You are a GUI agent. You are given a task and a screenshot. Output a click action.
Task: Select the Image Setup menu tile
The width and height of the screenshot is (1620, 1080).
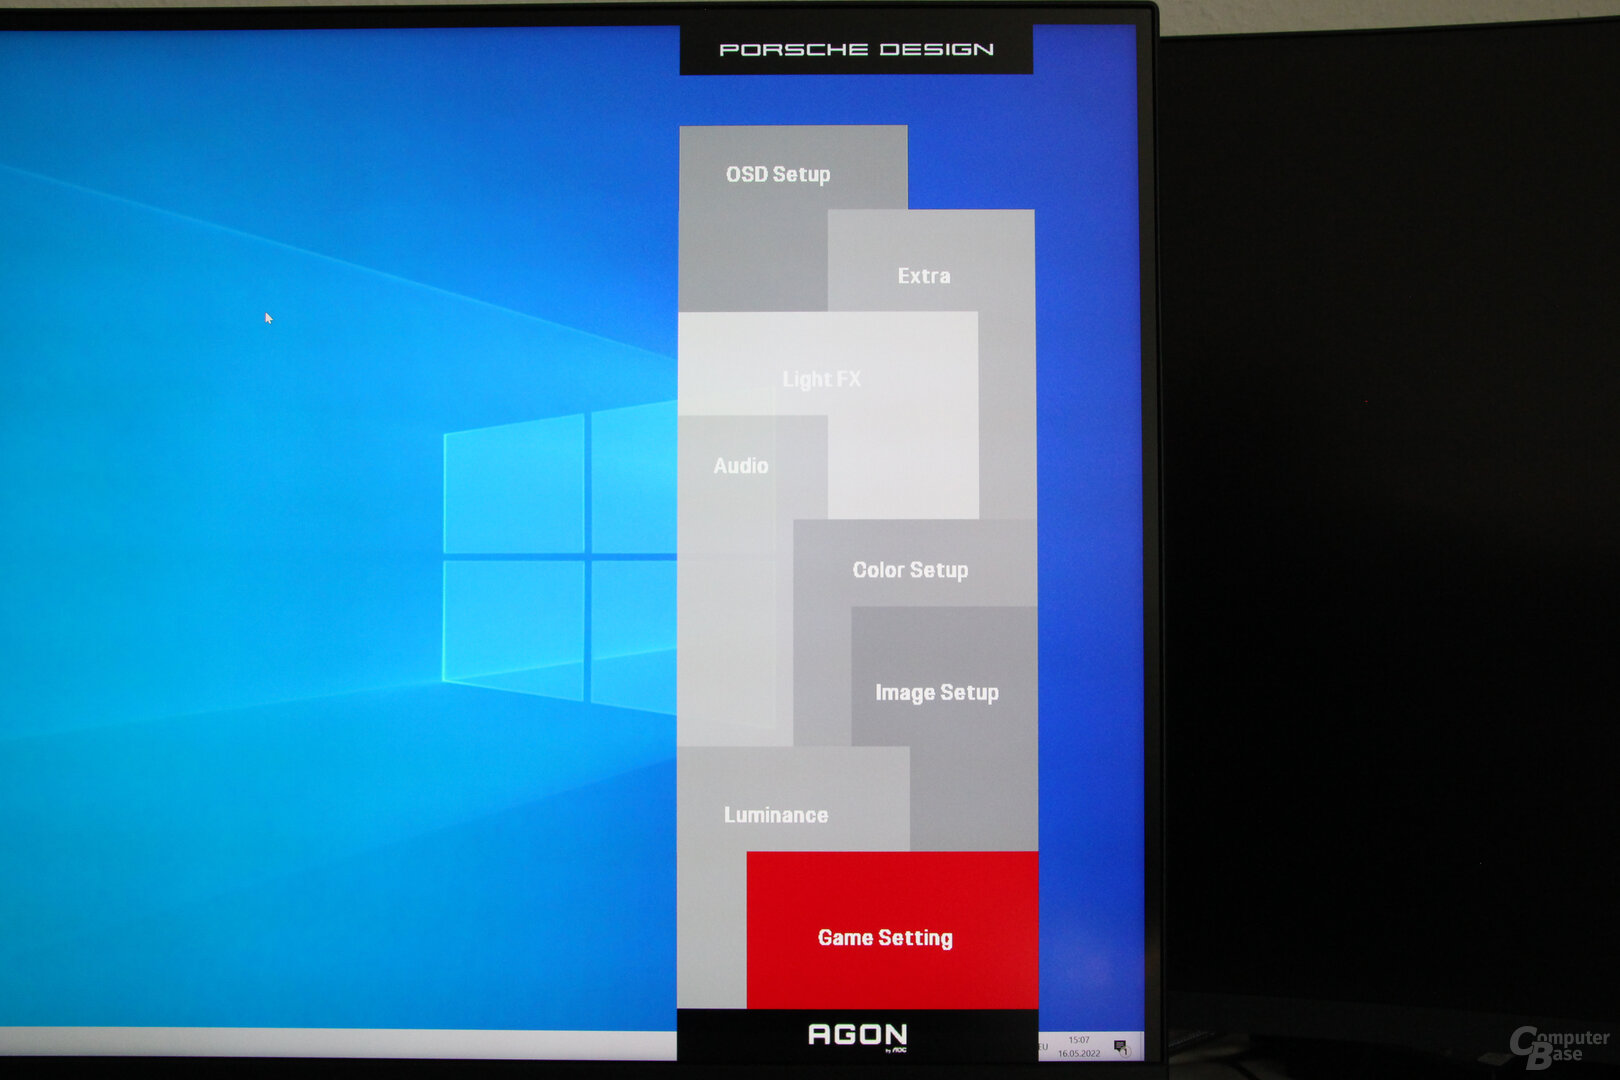pyautogui.click(x=937, y=693)
